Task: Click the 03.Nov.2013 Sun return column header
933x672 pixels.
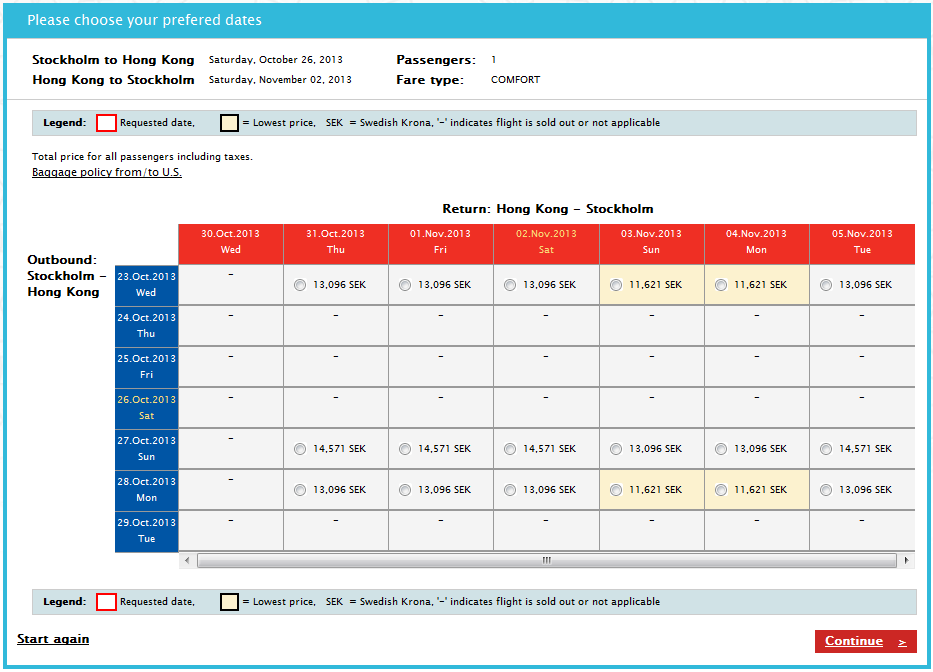Action: coord(651,242)
